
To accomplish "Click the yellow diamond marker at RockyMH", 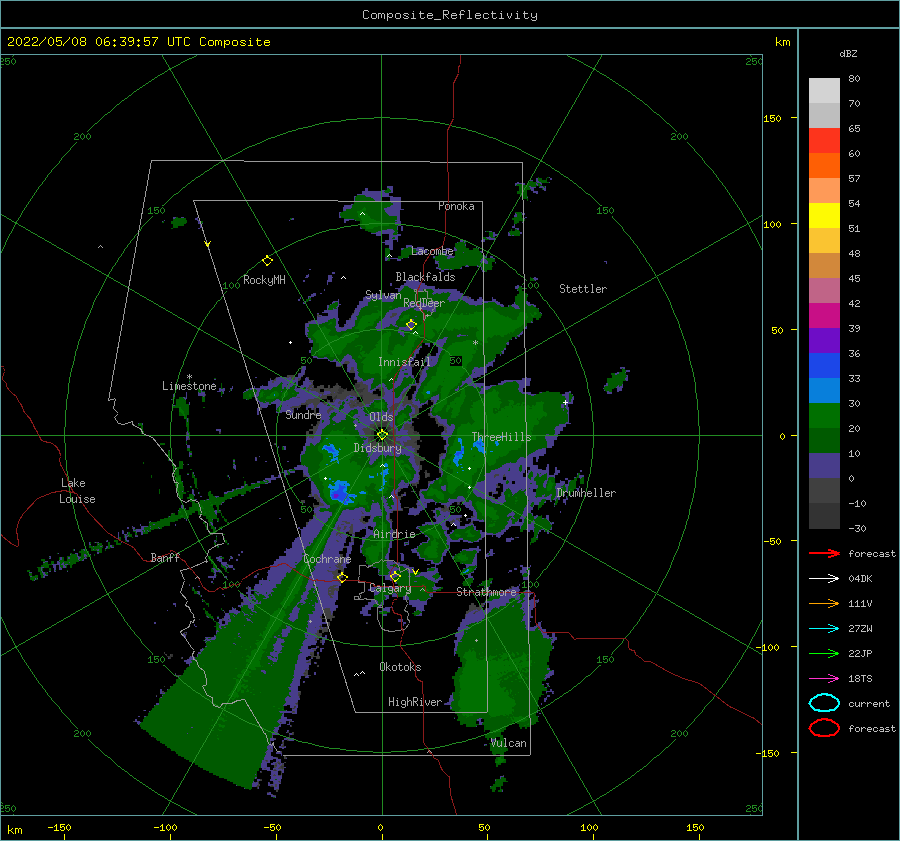I will (267, 261).
